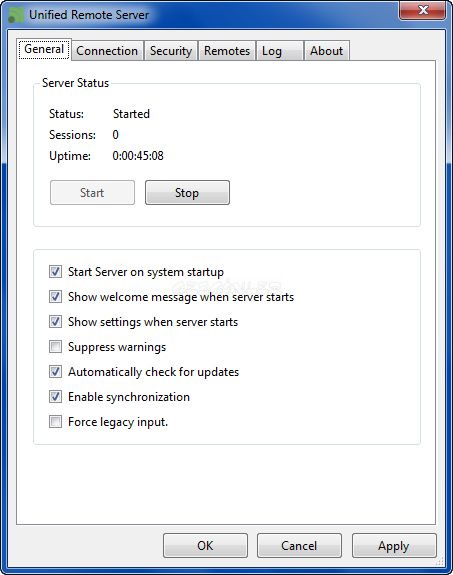Uncheck Start Server on system startup
Screen dimensions: 453x575
coord(55,272)
